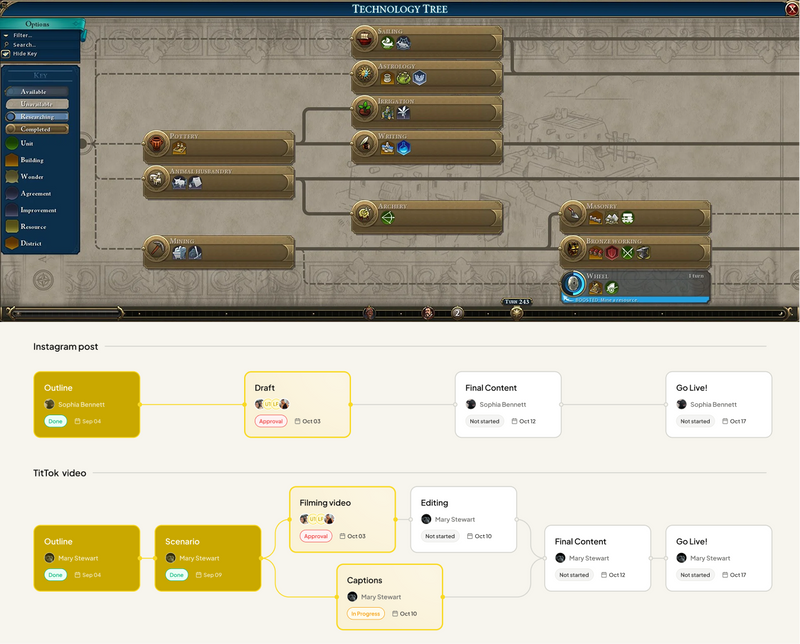This screenshot has width=800, height=644.
Task: Click the Final Content card by Mary Stewart
Action: click(597, 558)
